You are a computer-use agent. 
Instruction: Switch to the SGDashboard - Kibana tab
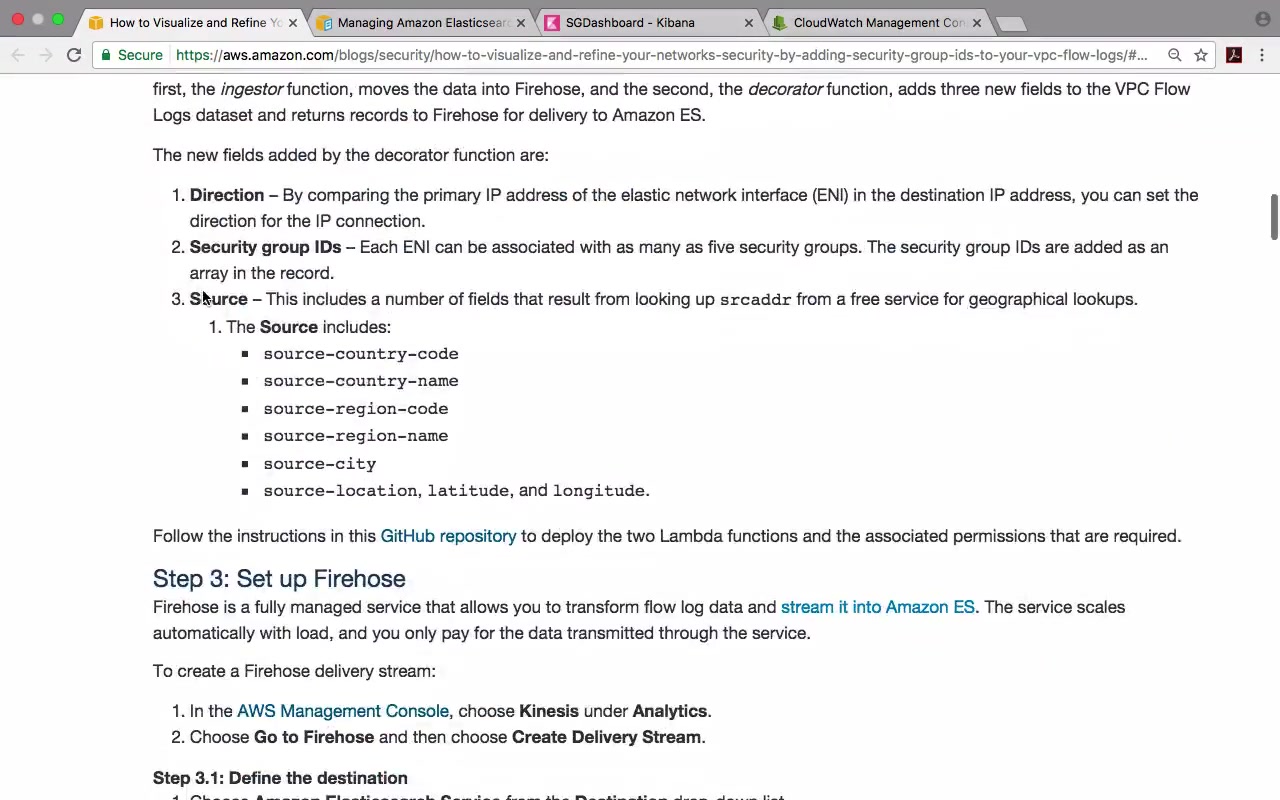coord(630,22)
